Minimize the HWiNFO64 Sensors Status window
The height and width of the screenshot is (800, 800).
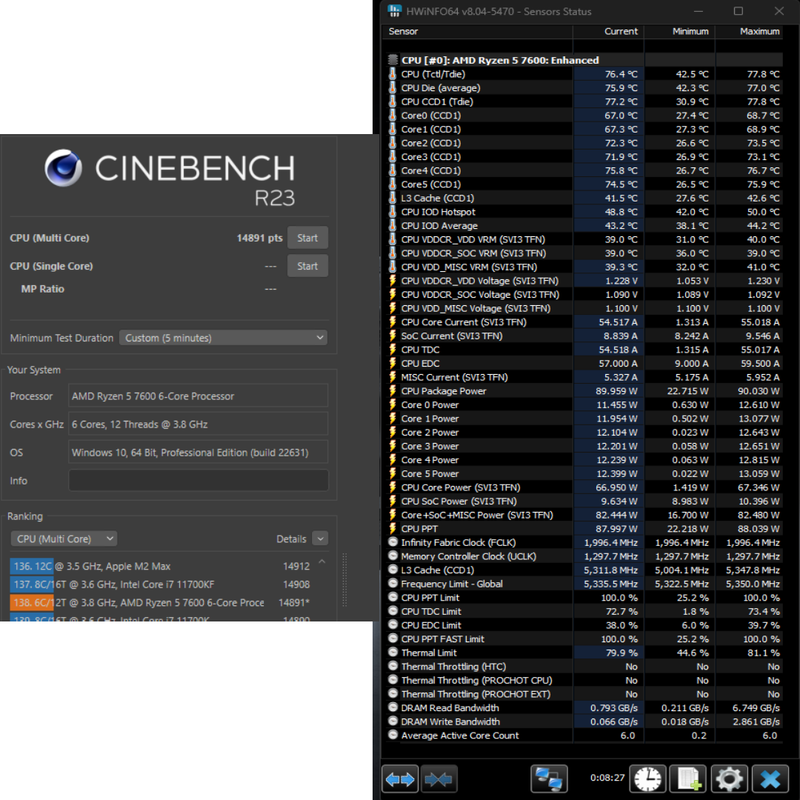pos(698,11)
